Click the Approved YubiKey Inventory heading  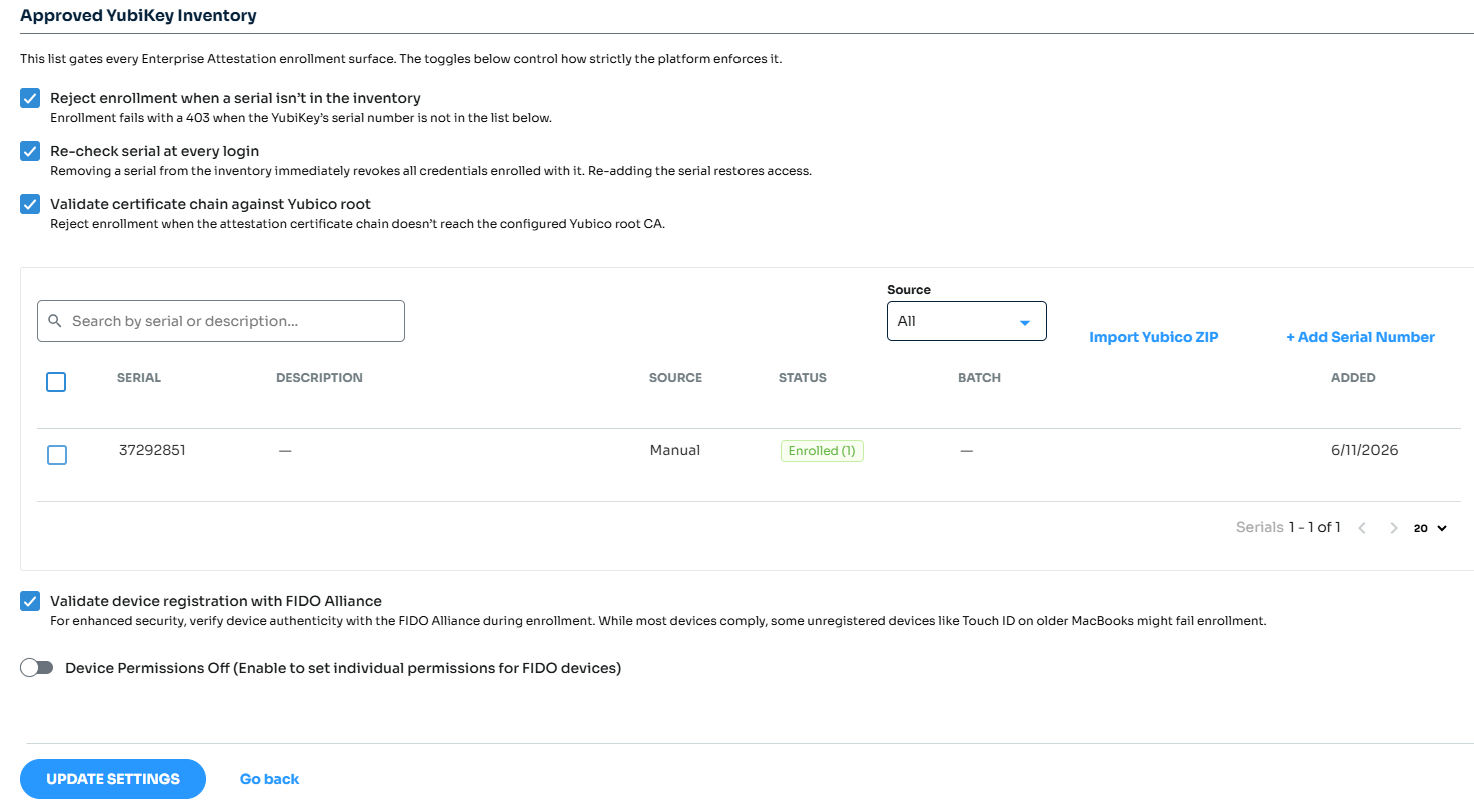(138, 15)
